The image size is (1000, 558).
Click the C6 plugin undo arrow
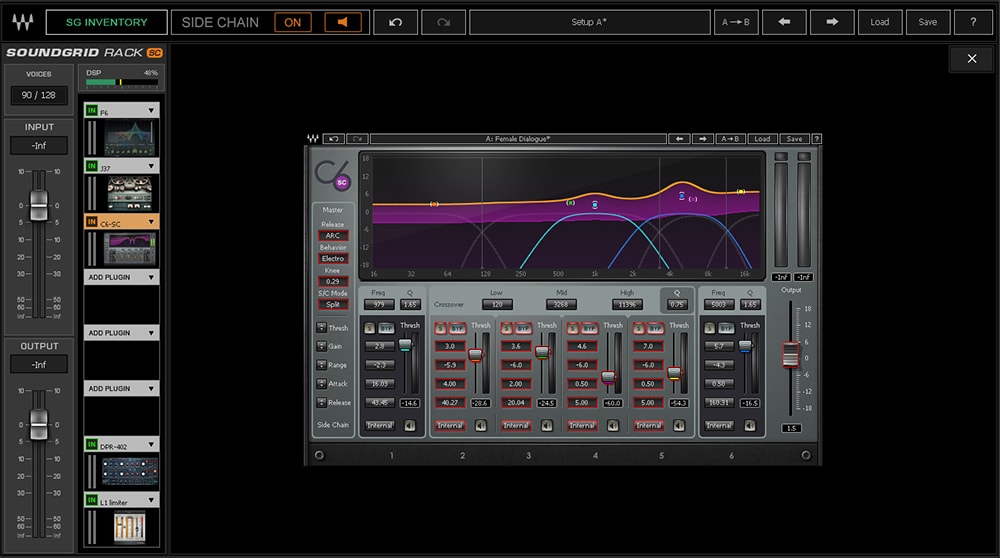334,139
